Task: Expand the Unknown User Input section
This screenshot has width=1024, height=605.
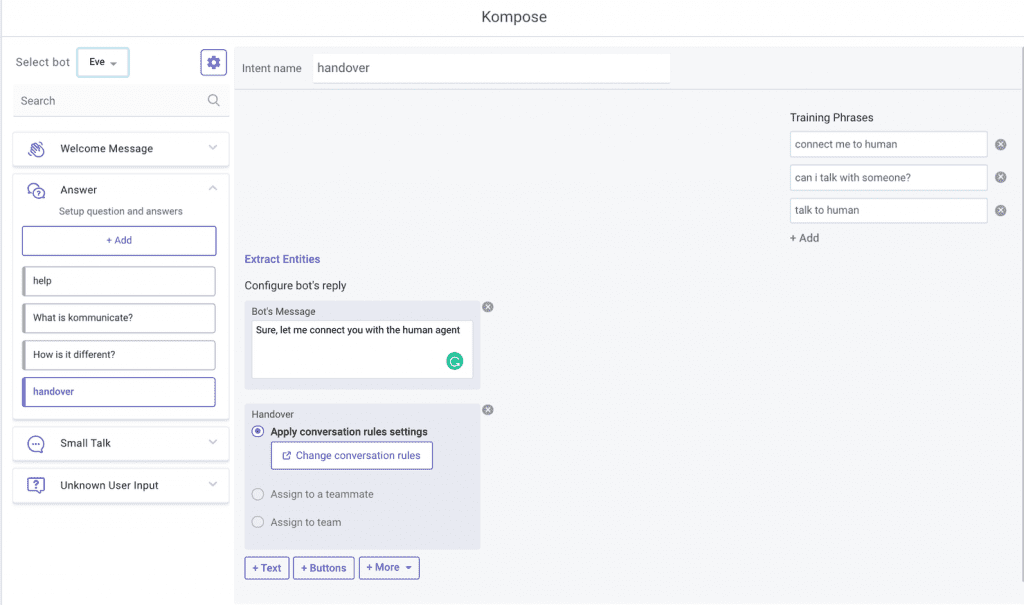Action: point(213,484)
